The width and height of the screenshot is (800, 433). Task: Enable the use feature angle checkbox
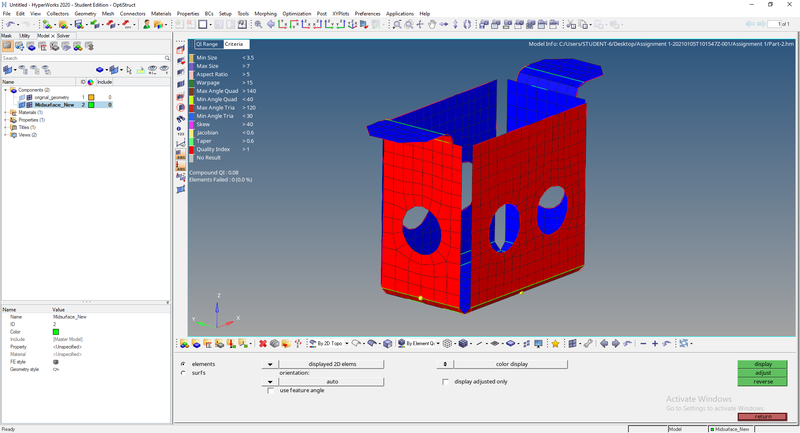pos(270,390)
